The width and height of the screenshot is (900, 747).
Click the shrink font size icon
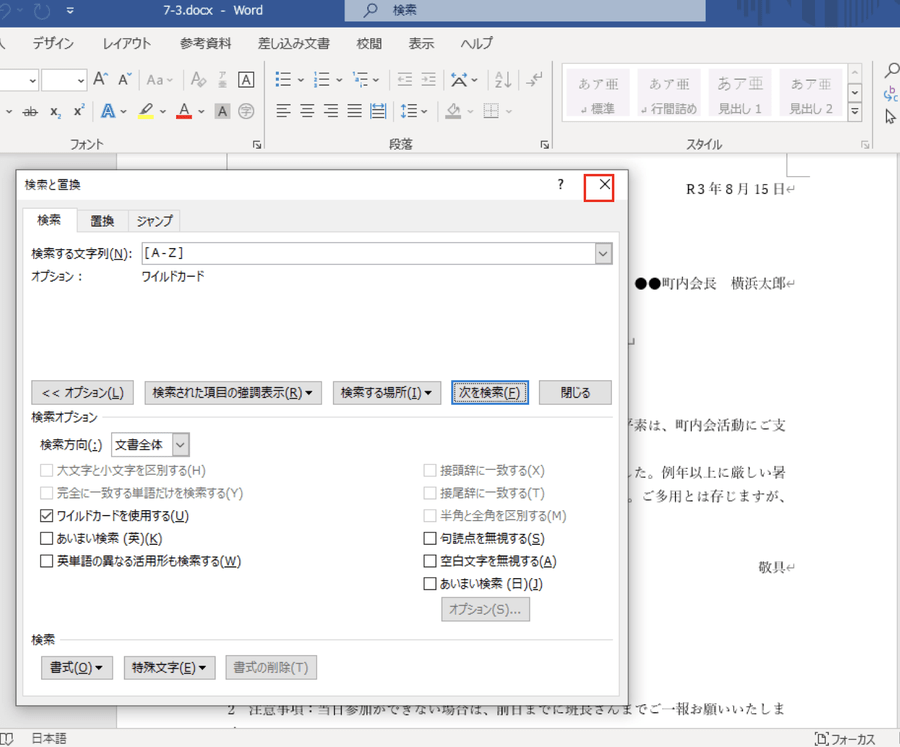pos(125,79)
